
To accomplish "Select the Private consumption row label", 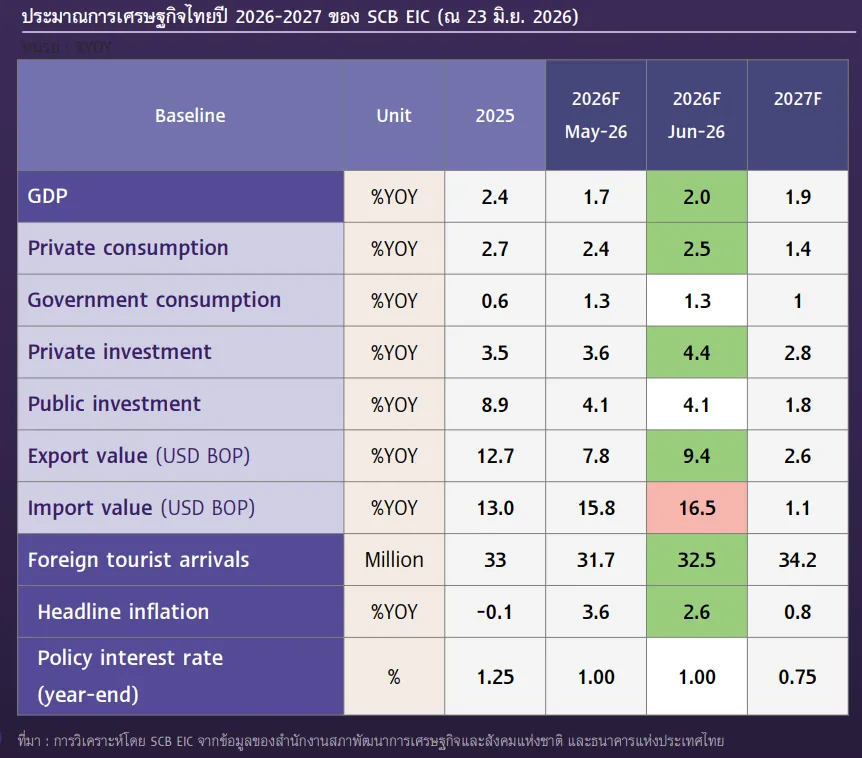I will click(x=128, y=248).
